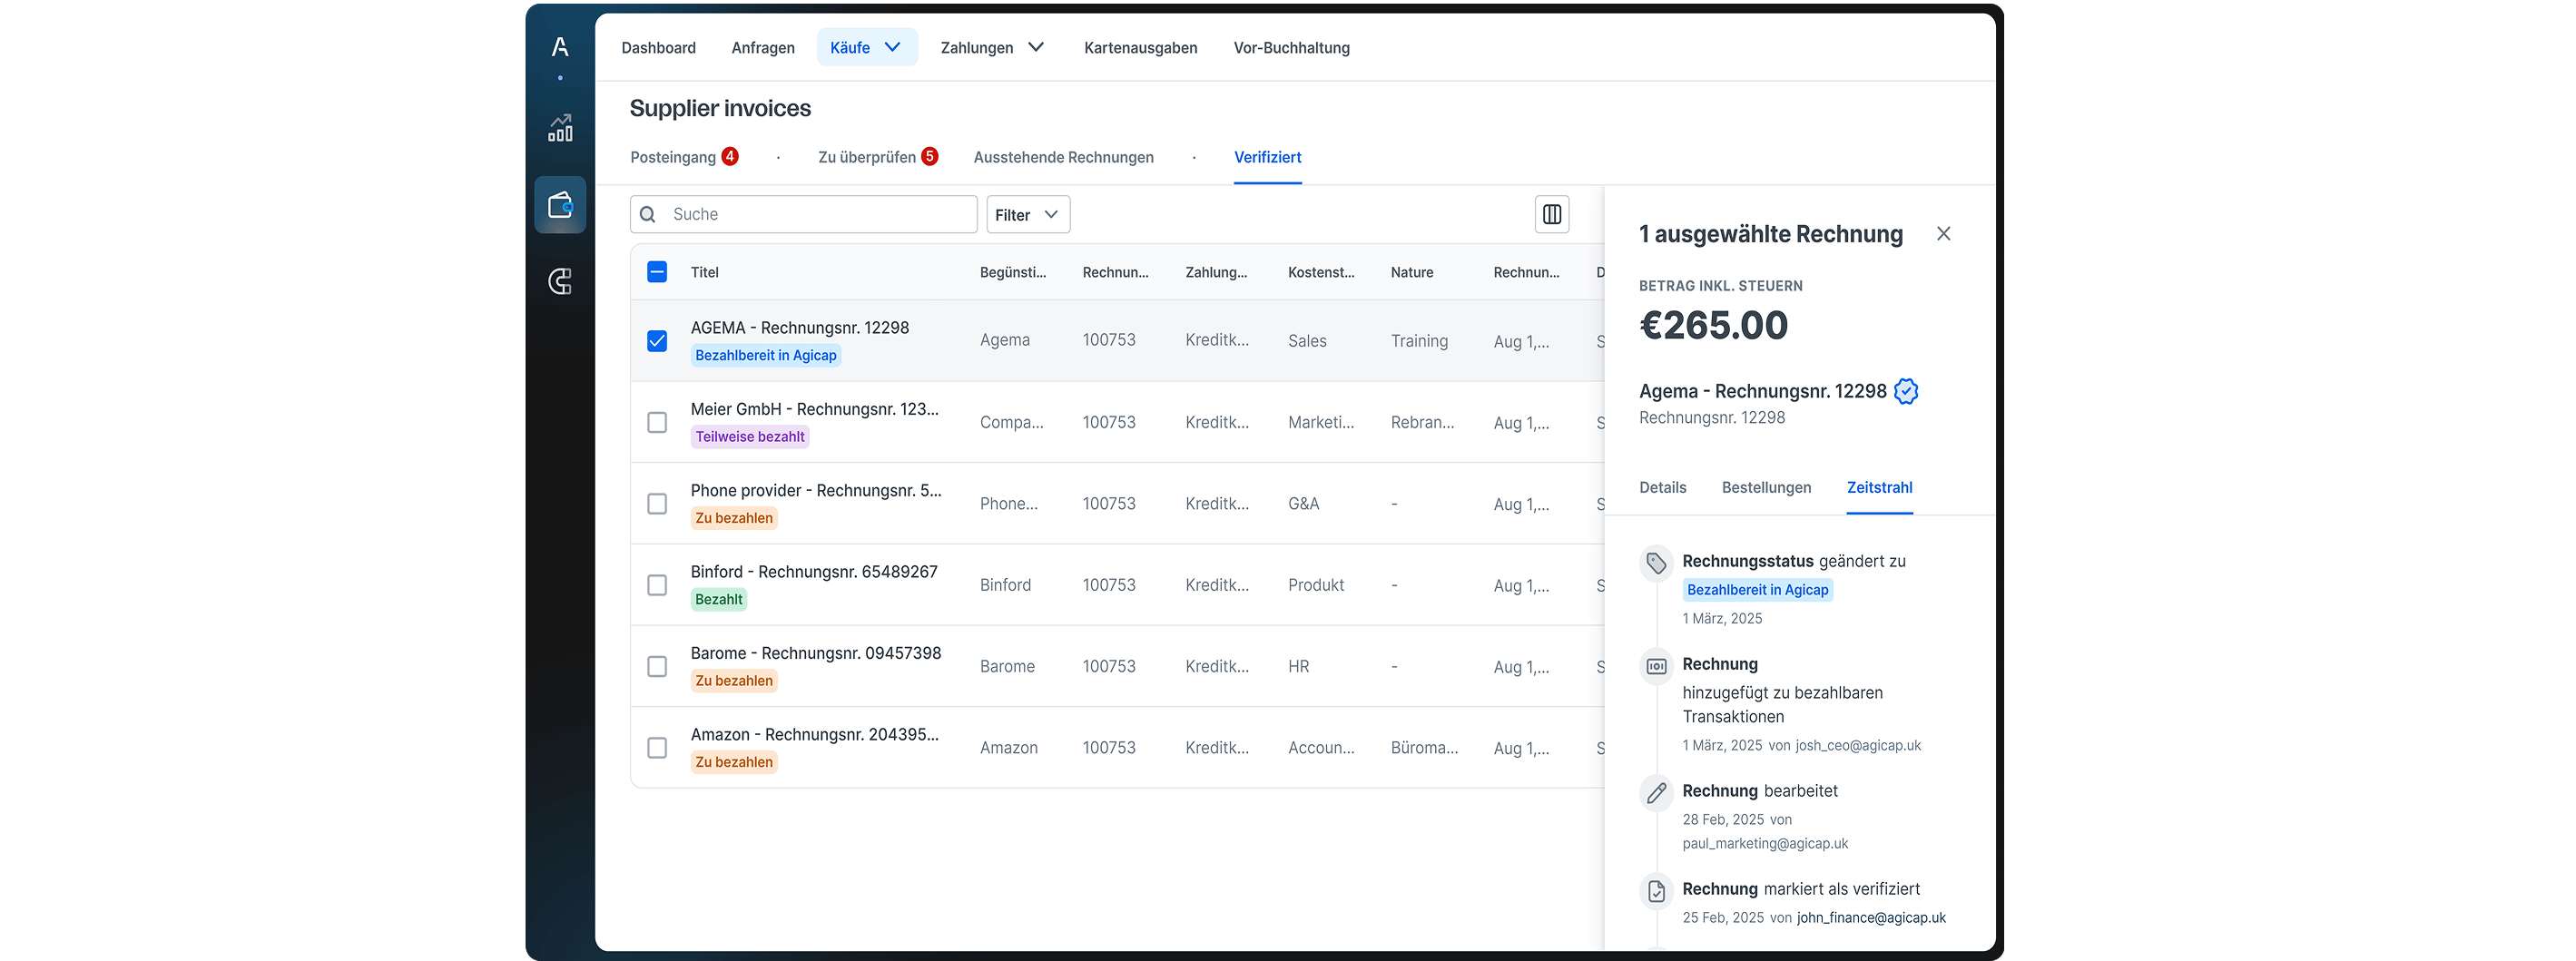Viewport: 2576px width, 961px height.
Task: Click the search magnifier icon
Action: click(648, 214)
